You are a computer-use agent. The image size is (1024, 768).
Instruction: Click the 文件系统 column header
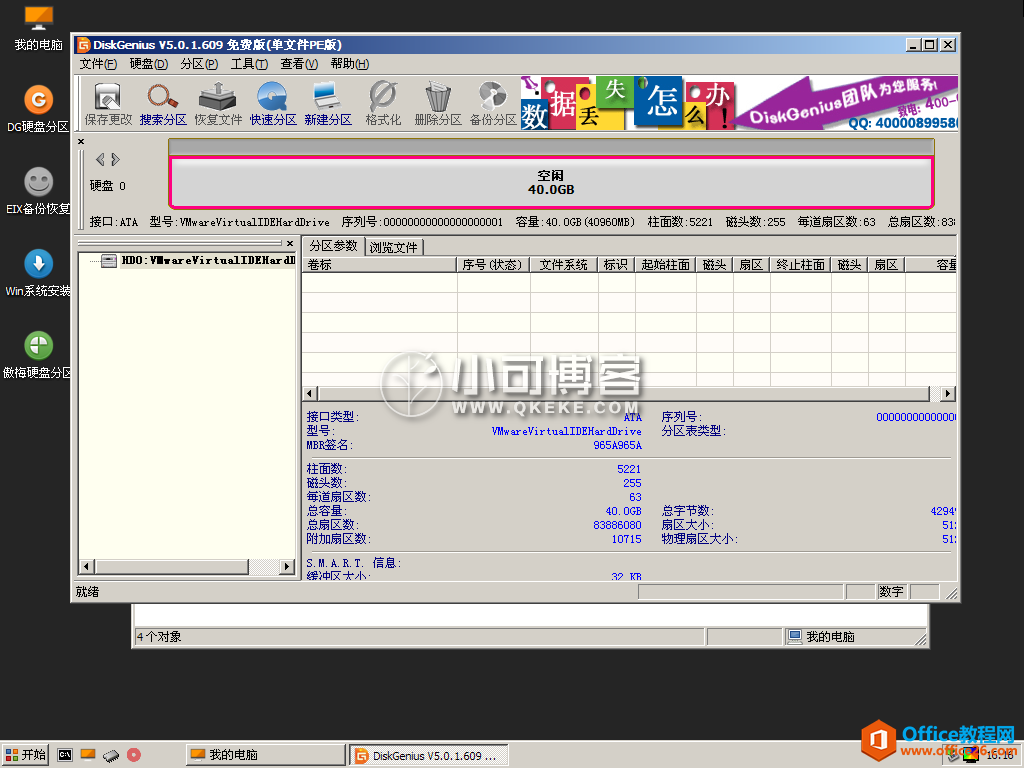[x=564, y=265]
